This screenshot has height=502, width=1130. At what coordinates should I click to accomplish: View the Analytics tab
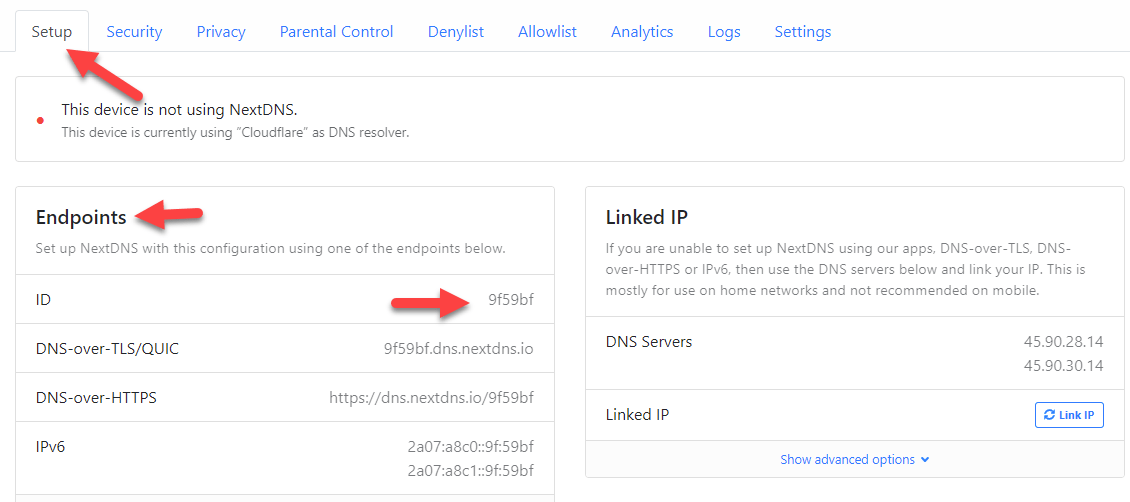click(x=641, y=32)
